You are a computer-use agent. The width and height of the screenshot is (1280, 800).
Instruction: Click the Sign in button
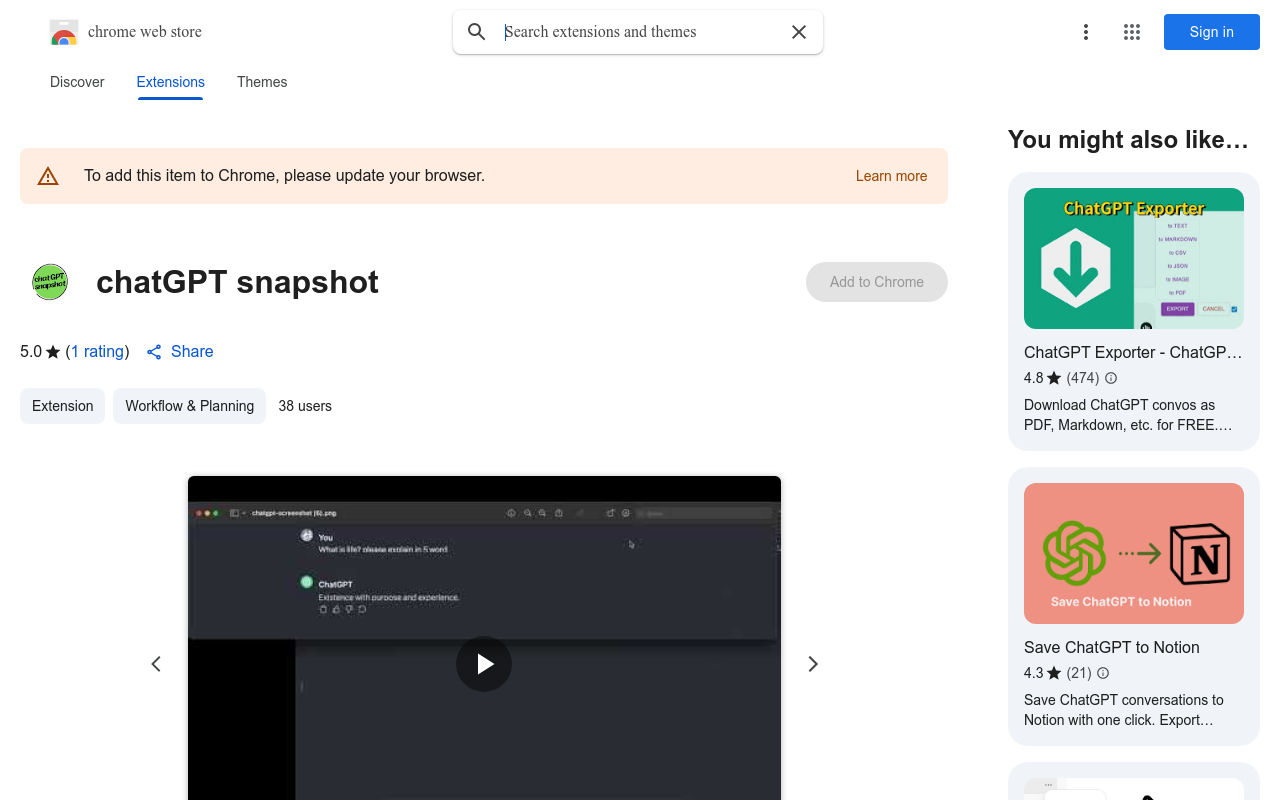(x=1212, y=32)
